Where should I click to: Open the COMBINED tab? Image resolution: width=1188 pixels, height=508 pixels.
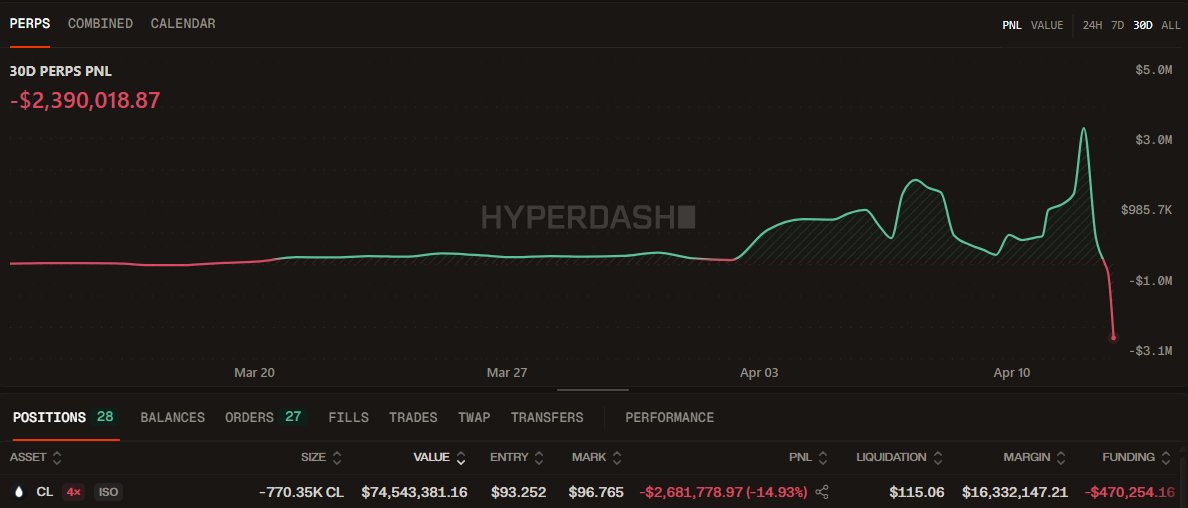pos(100,24)
